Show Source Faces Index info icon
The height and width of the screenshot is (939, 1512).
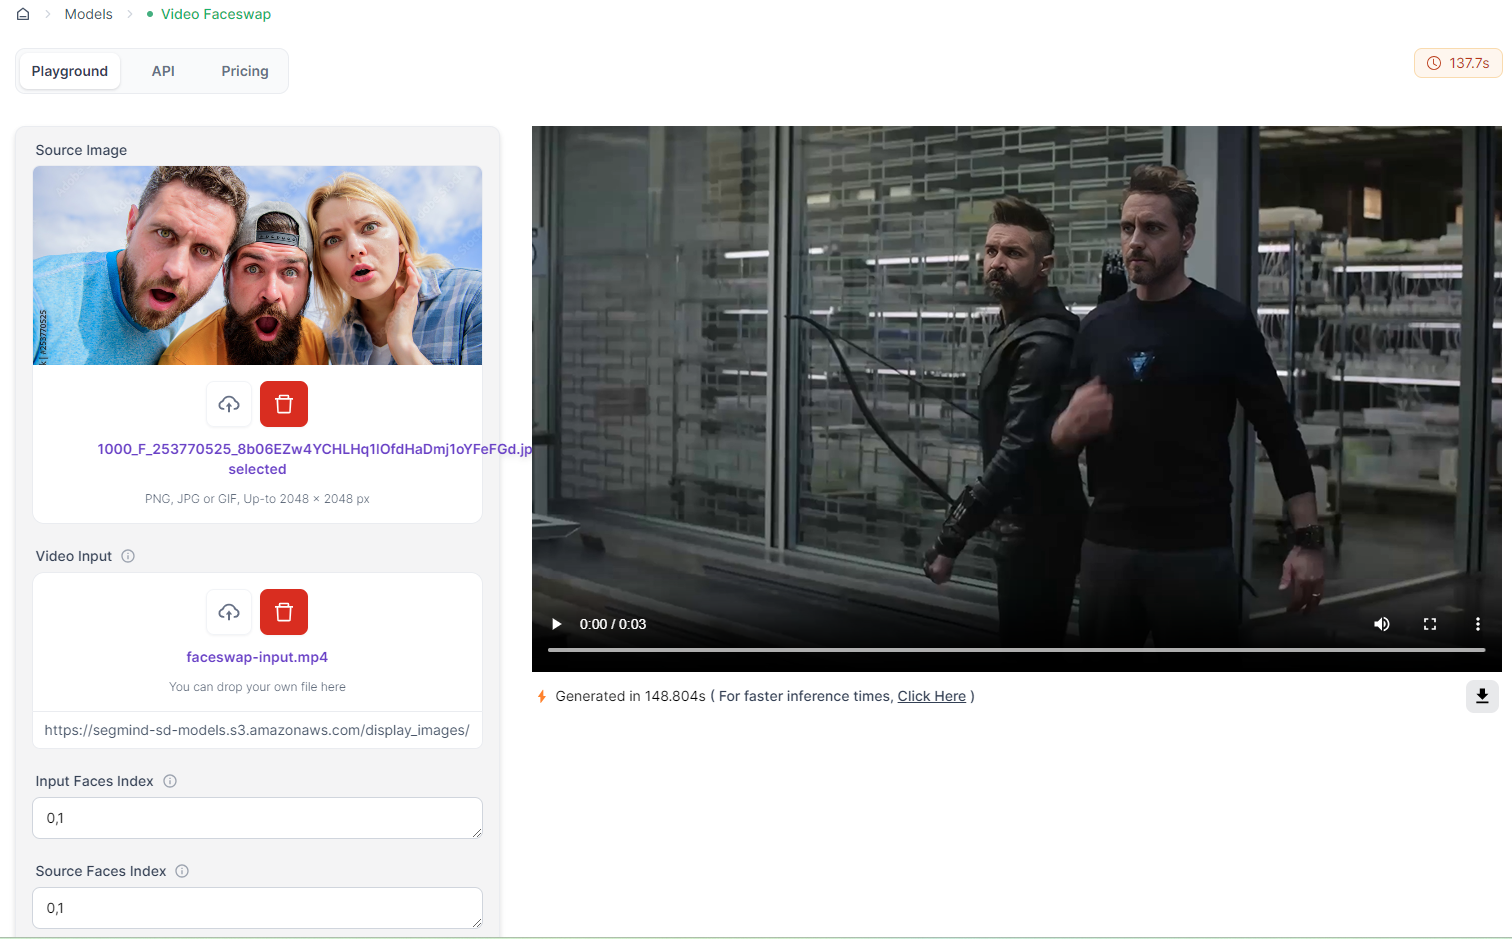click(182, 871)
